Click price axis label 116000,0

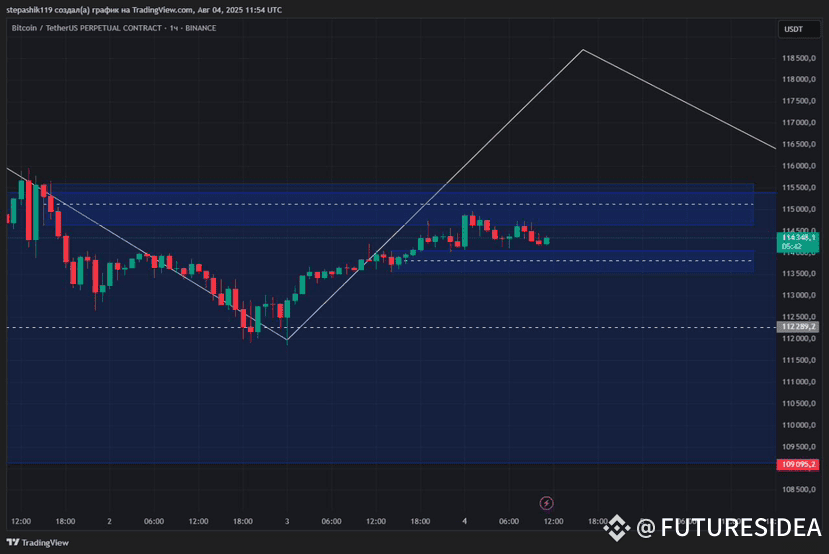[799, 166]
